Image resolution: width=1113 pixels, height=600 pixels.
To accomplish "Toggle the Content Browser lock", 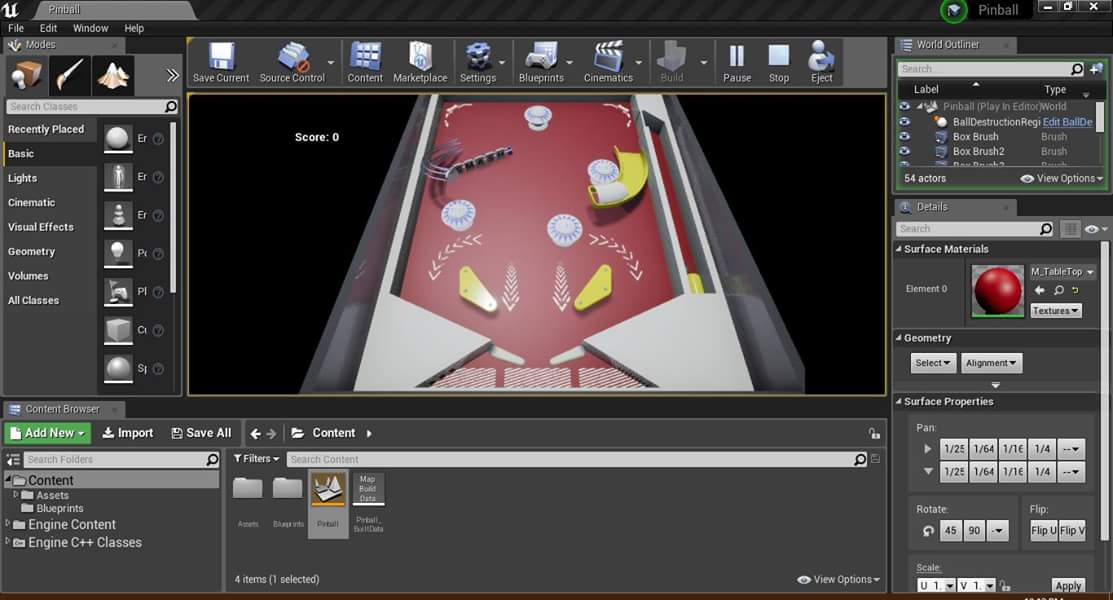I will tap(874, 433).
